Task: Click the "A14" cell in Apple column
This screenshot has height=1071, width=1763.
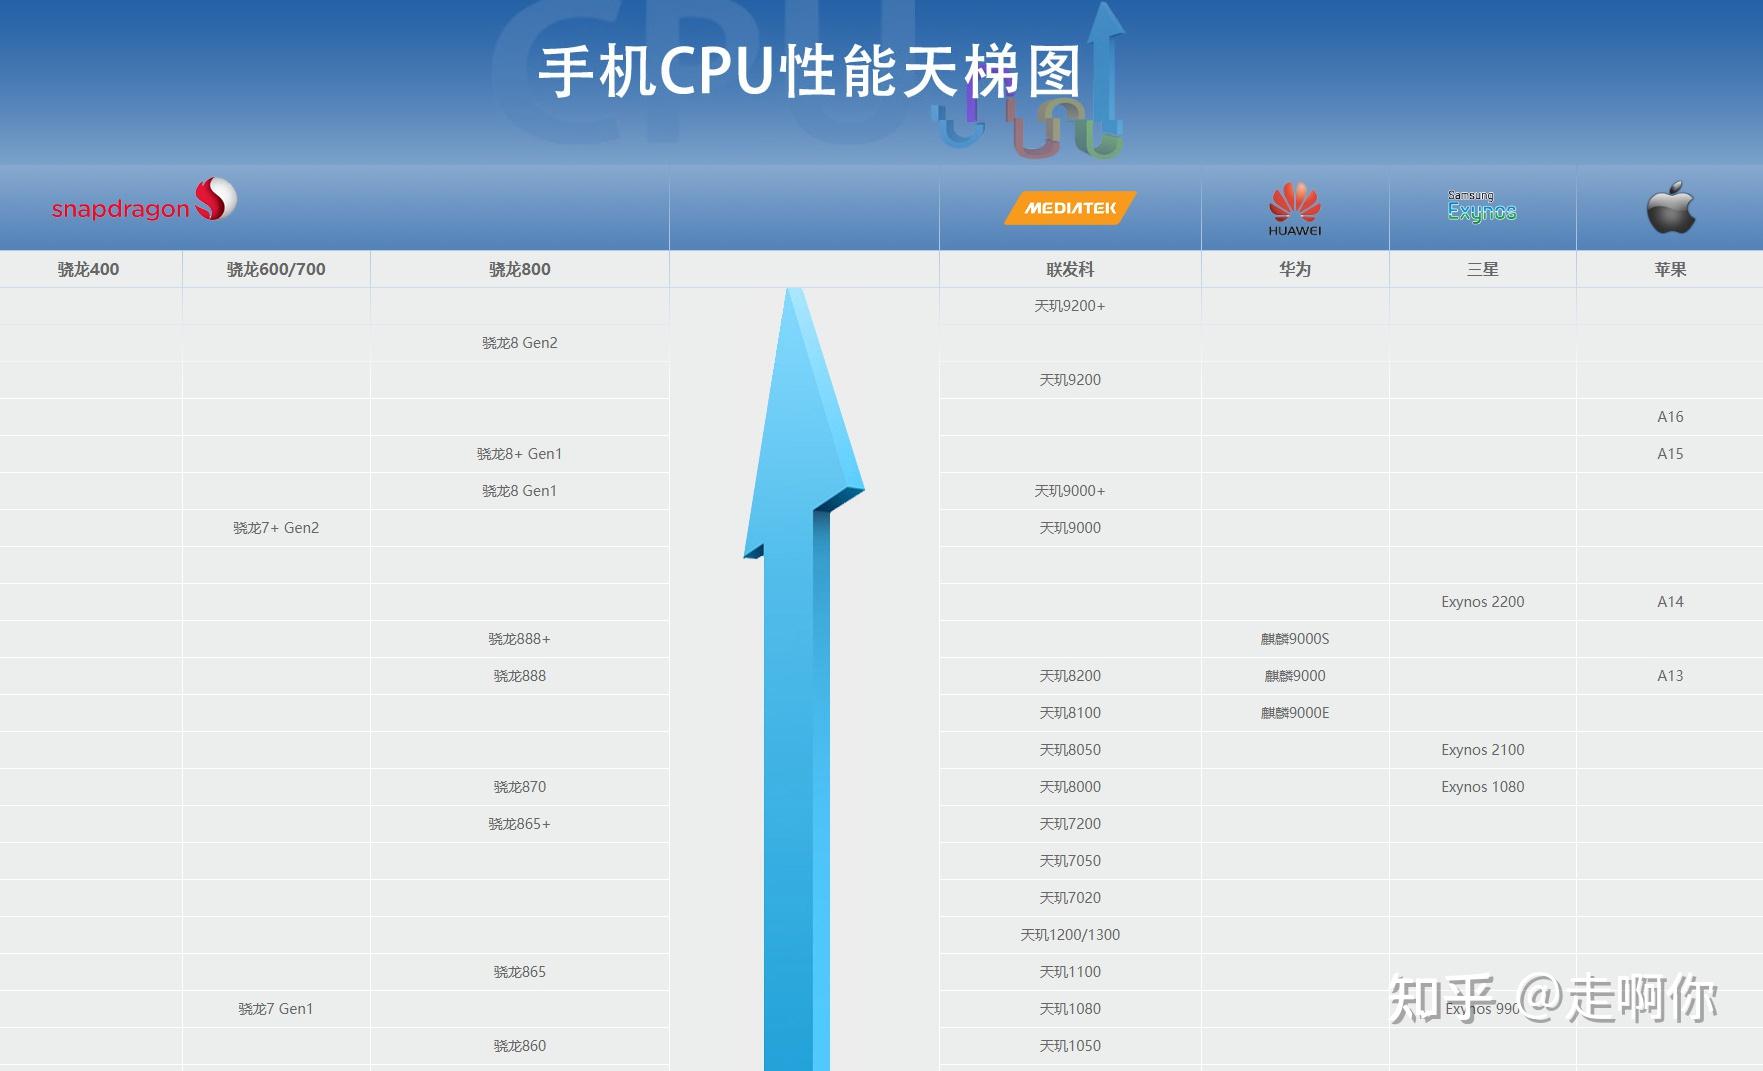Action: point(1670,602)
